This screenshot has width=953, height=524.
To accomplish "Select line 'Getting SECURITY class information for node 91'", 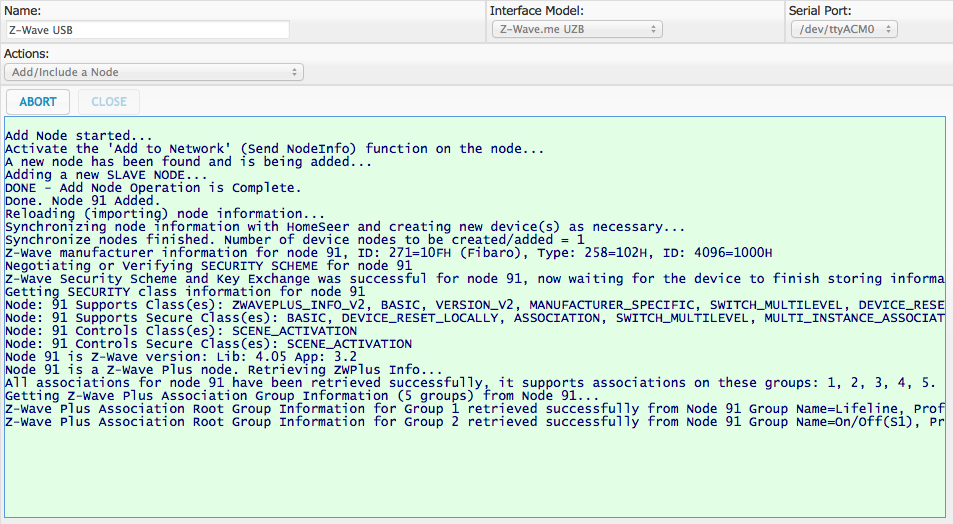I will (185, 292).
